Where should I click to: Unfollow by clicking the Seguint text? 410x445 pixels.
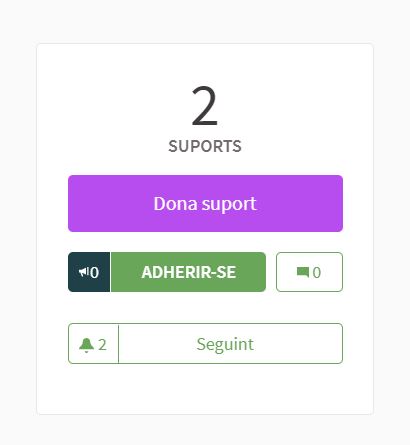[225, 344]
